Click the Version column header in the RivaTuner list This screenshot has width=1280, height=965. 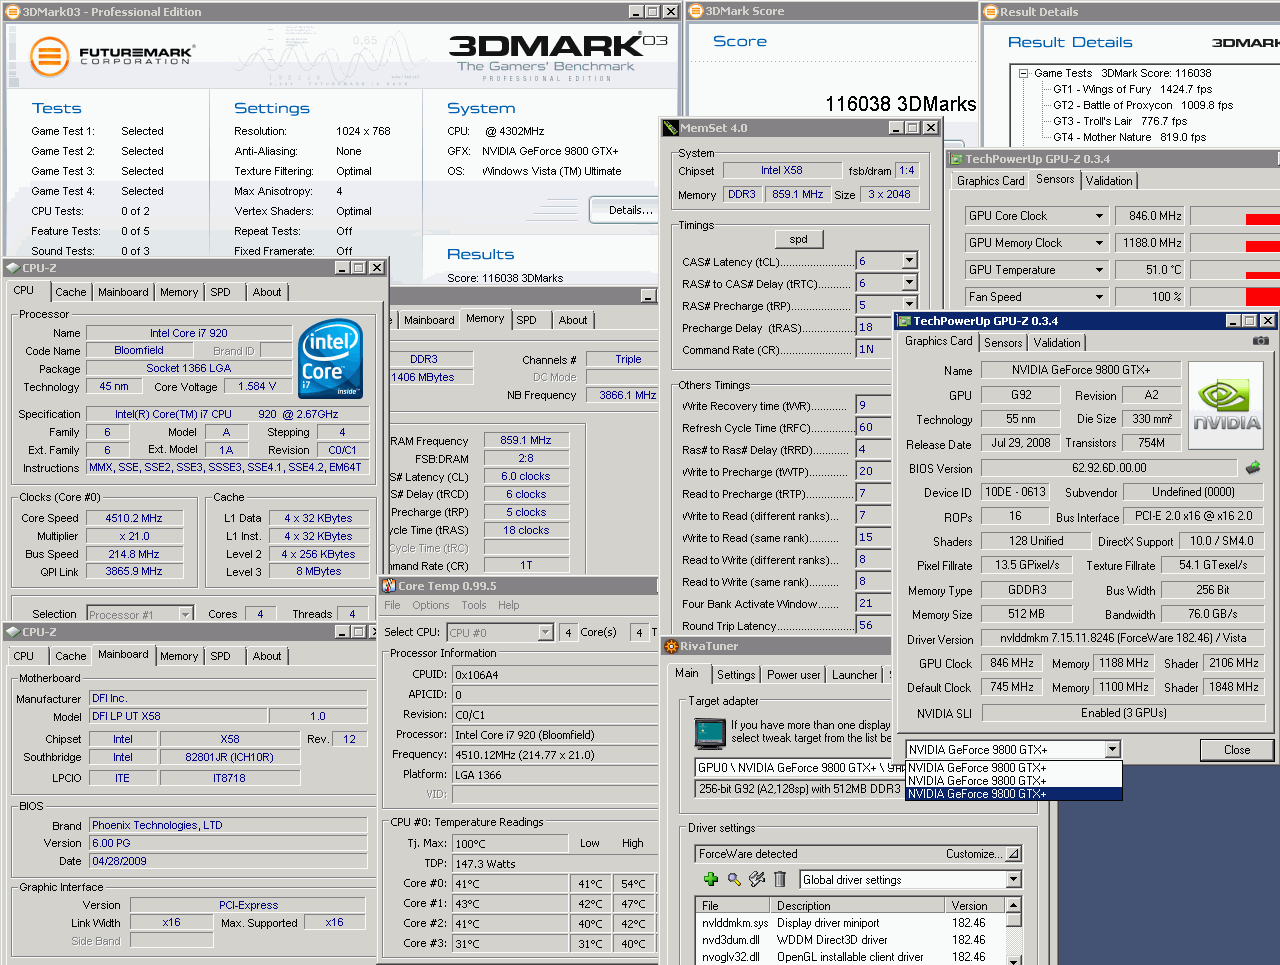pos(974,906)
